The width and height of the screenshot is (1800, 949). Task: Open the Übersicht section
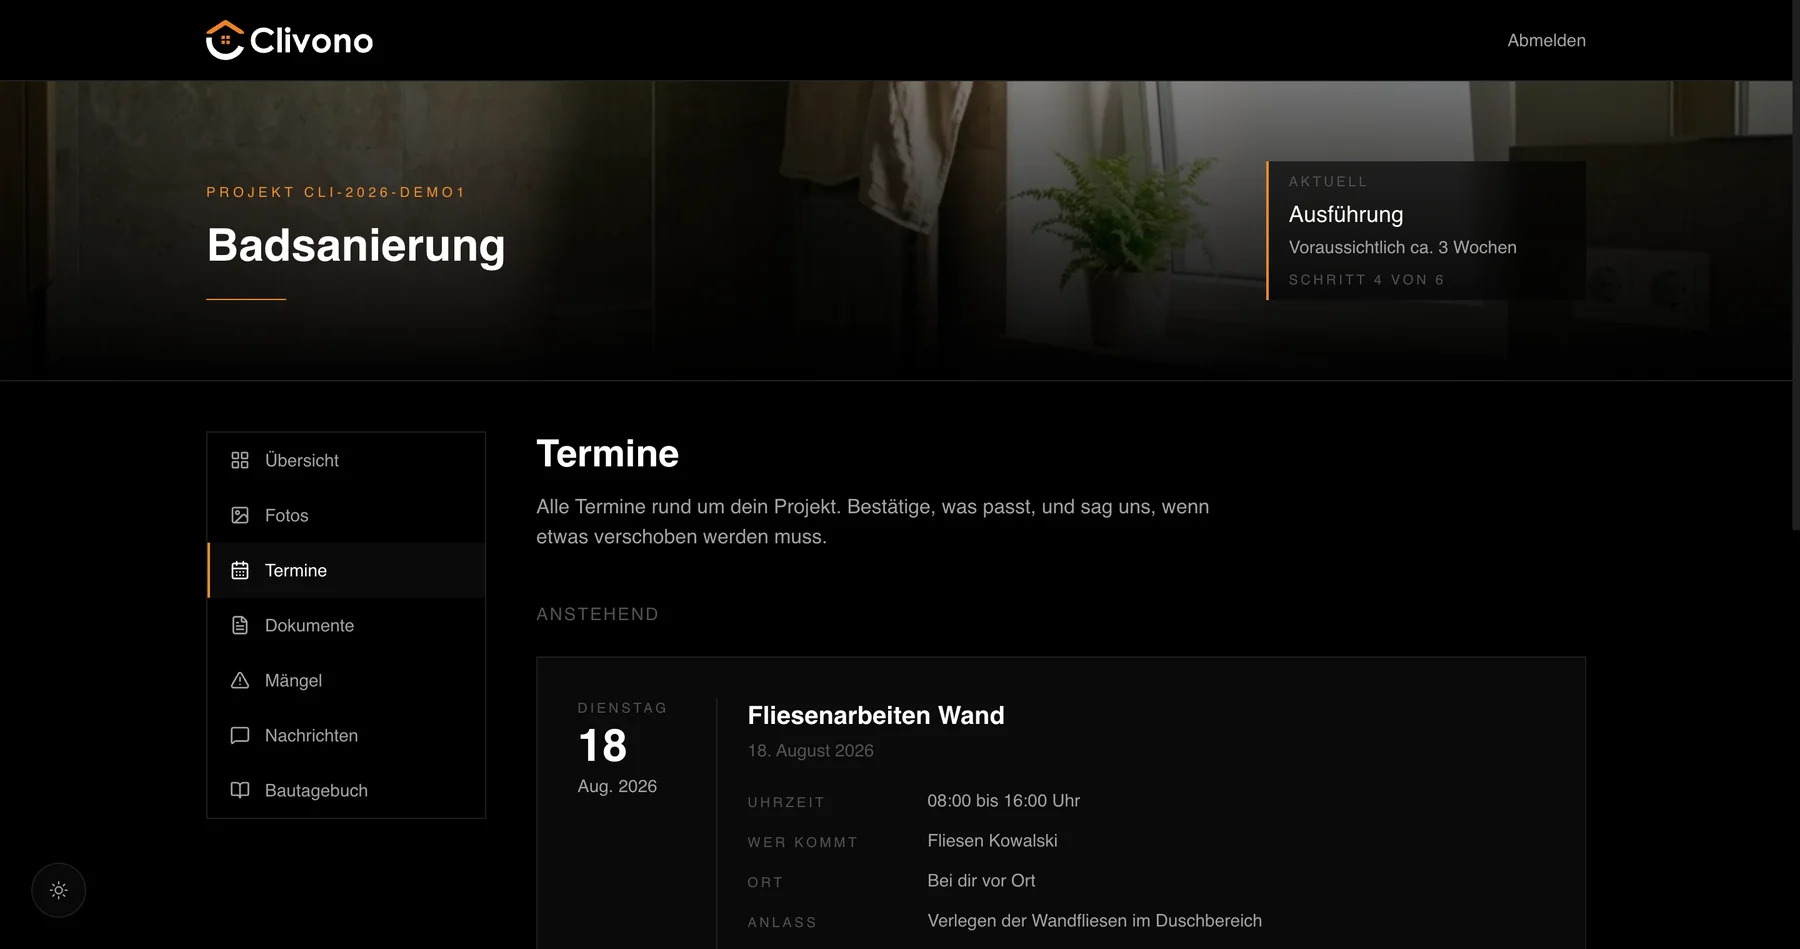tap(346, 460)
